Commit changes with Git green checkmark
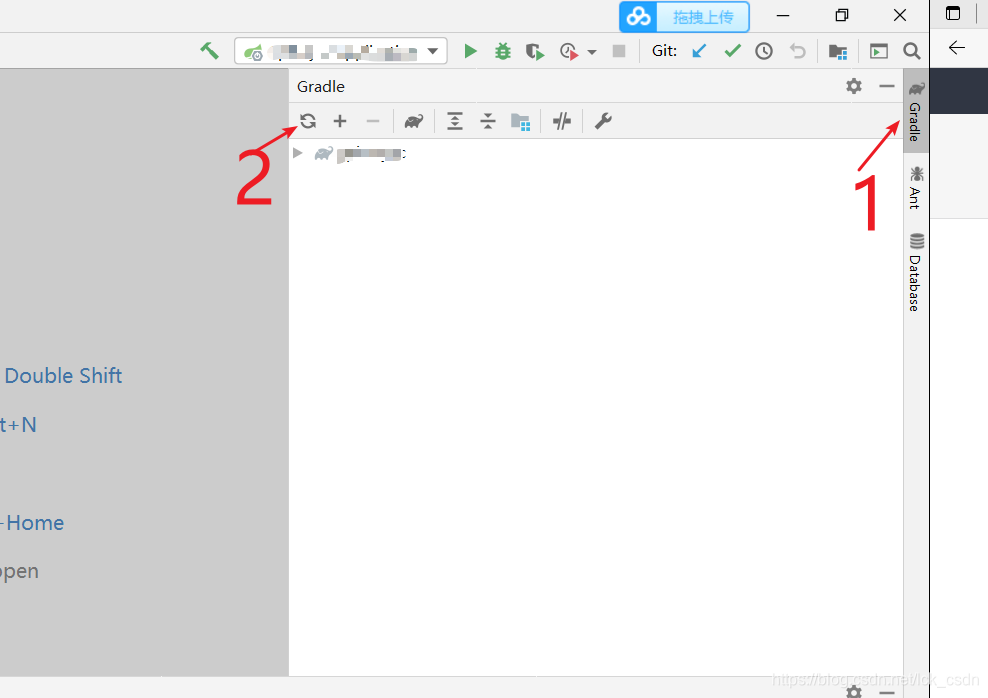 pyautogui.click(x=732, y=51)
